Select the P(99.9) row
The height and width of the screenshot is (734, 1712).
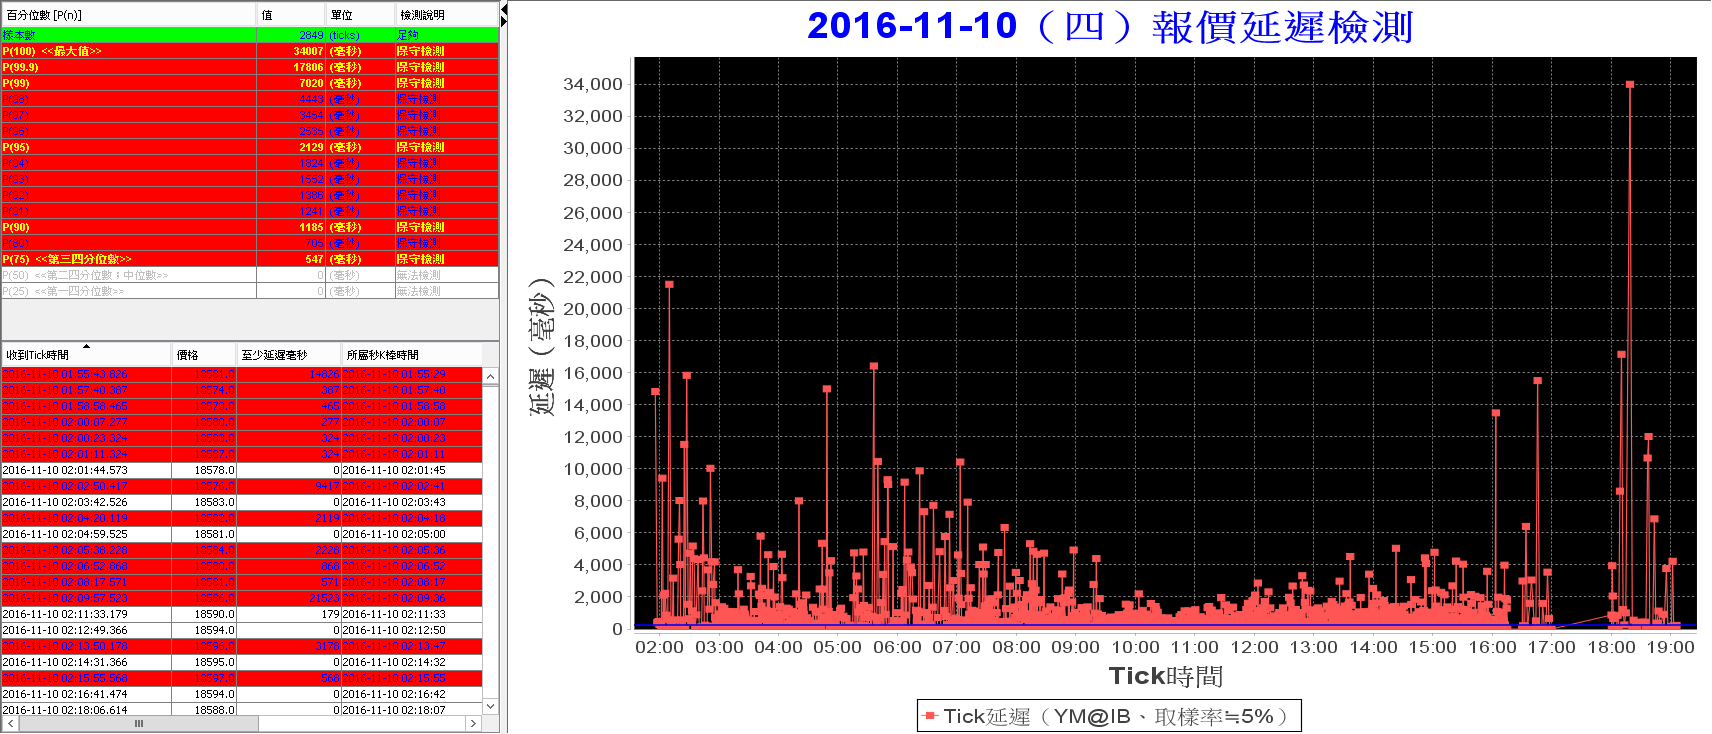coord(250,67)
